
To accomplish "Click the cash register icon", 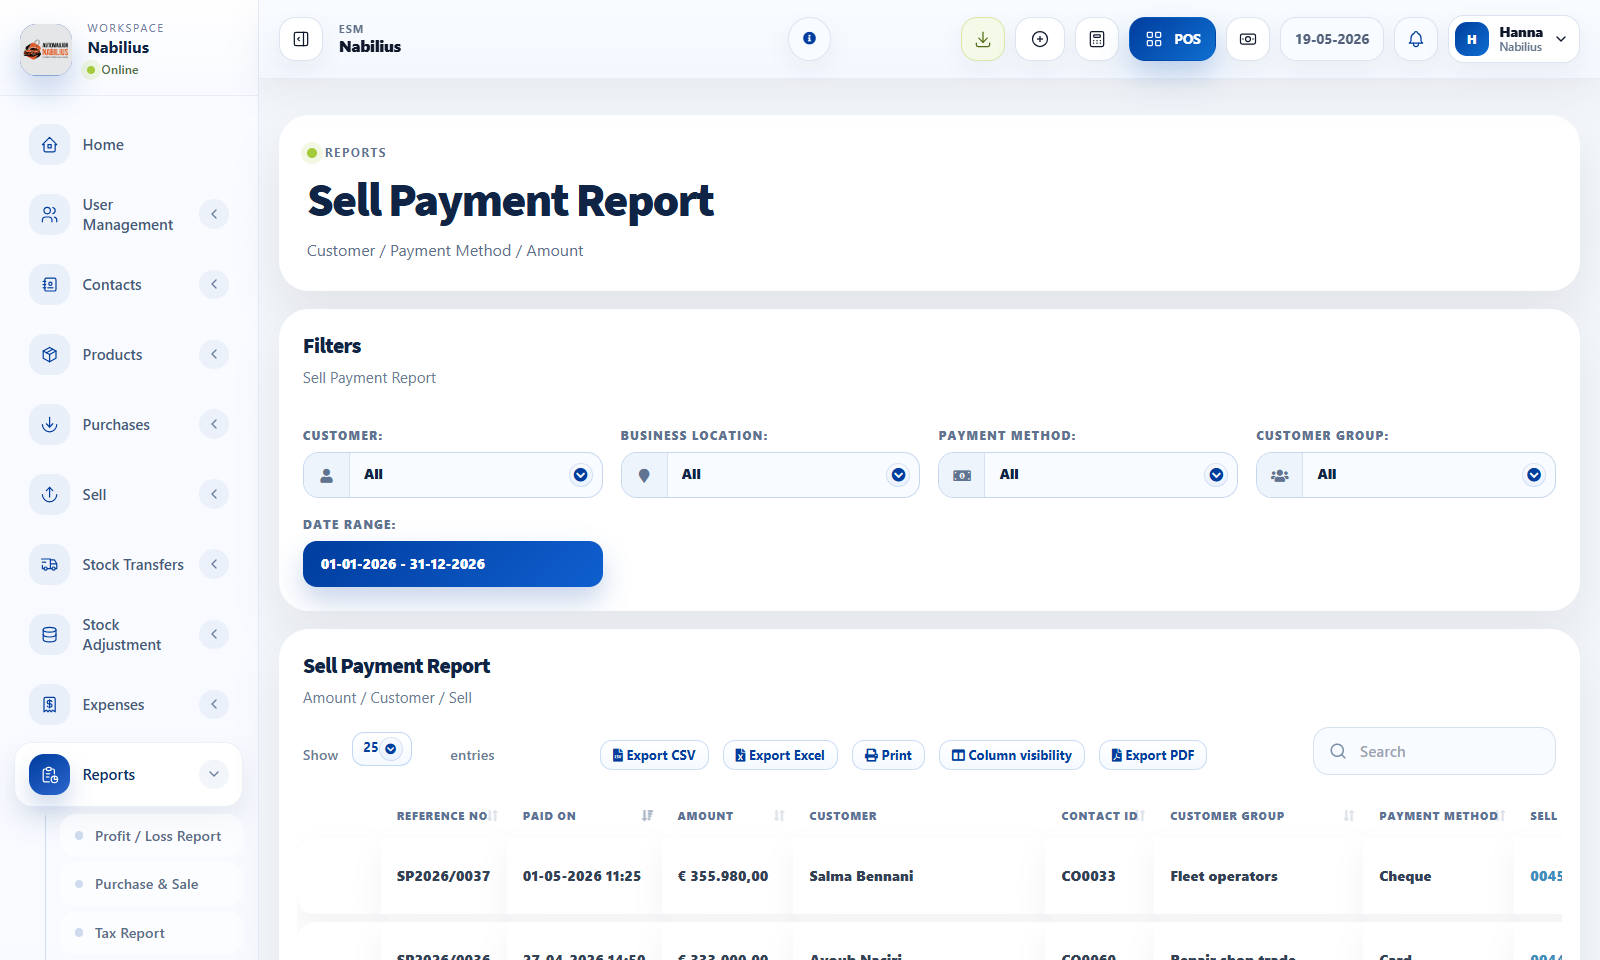I will pos(1248,39).
